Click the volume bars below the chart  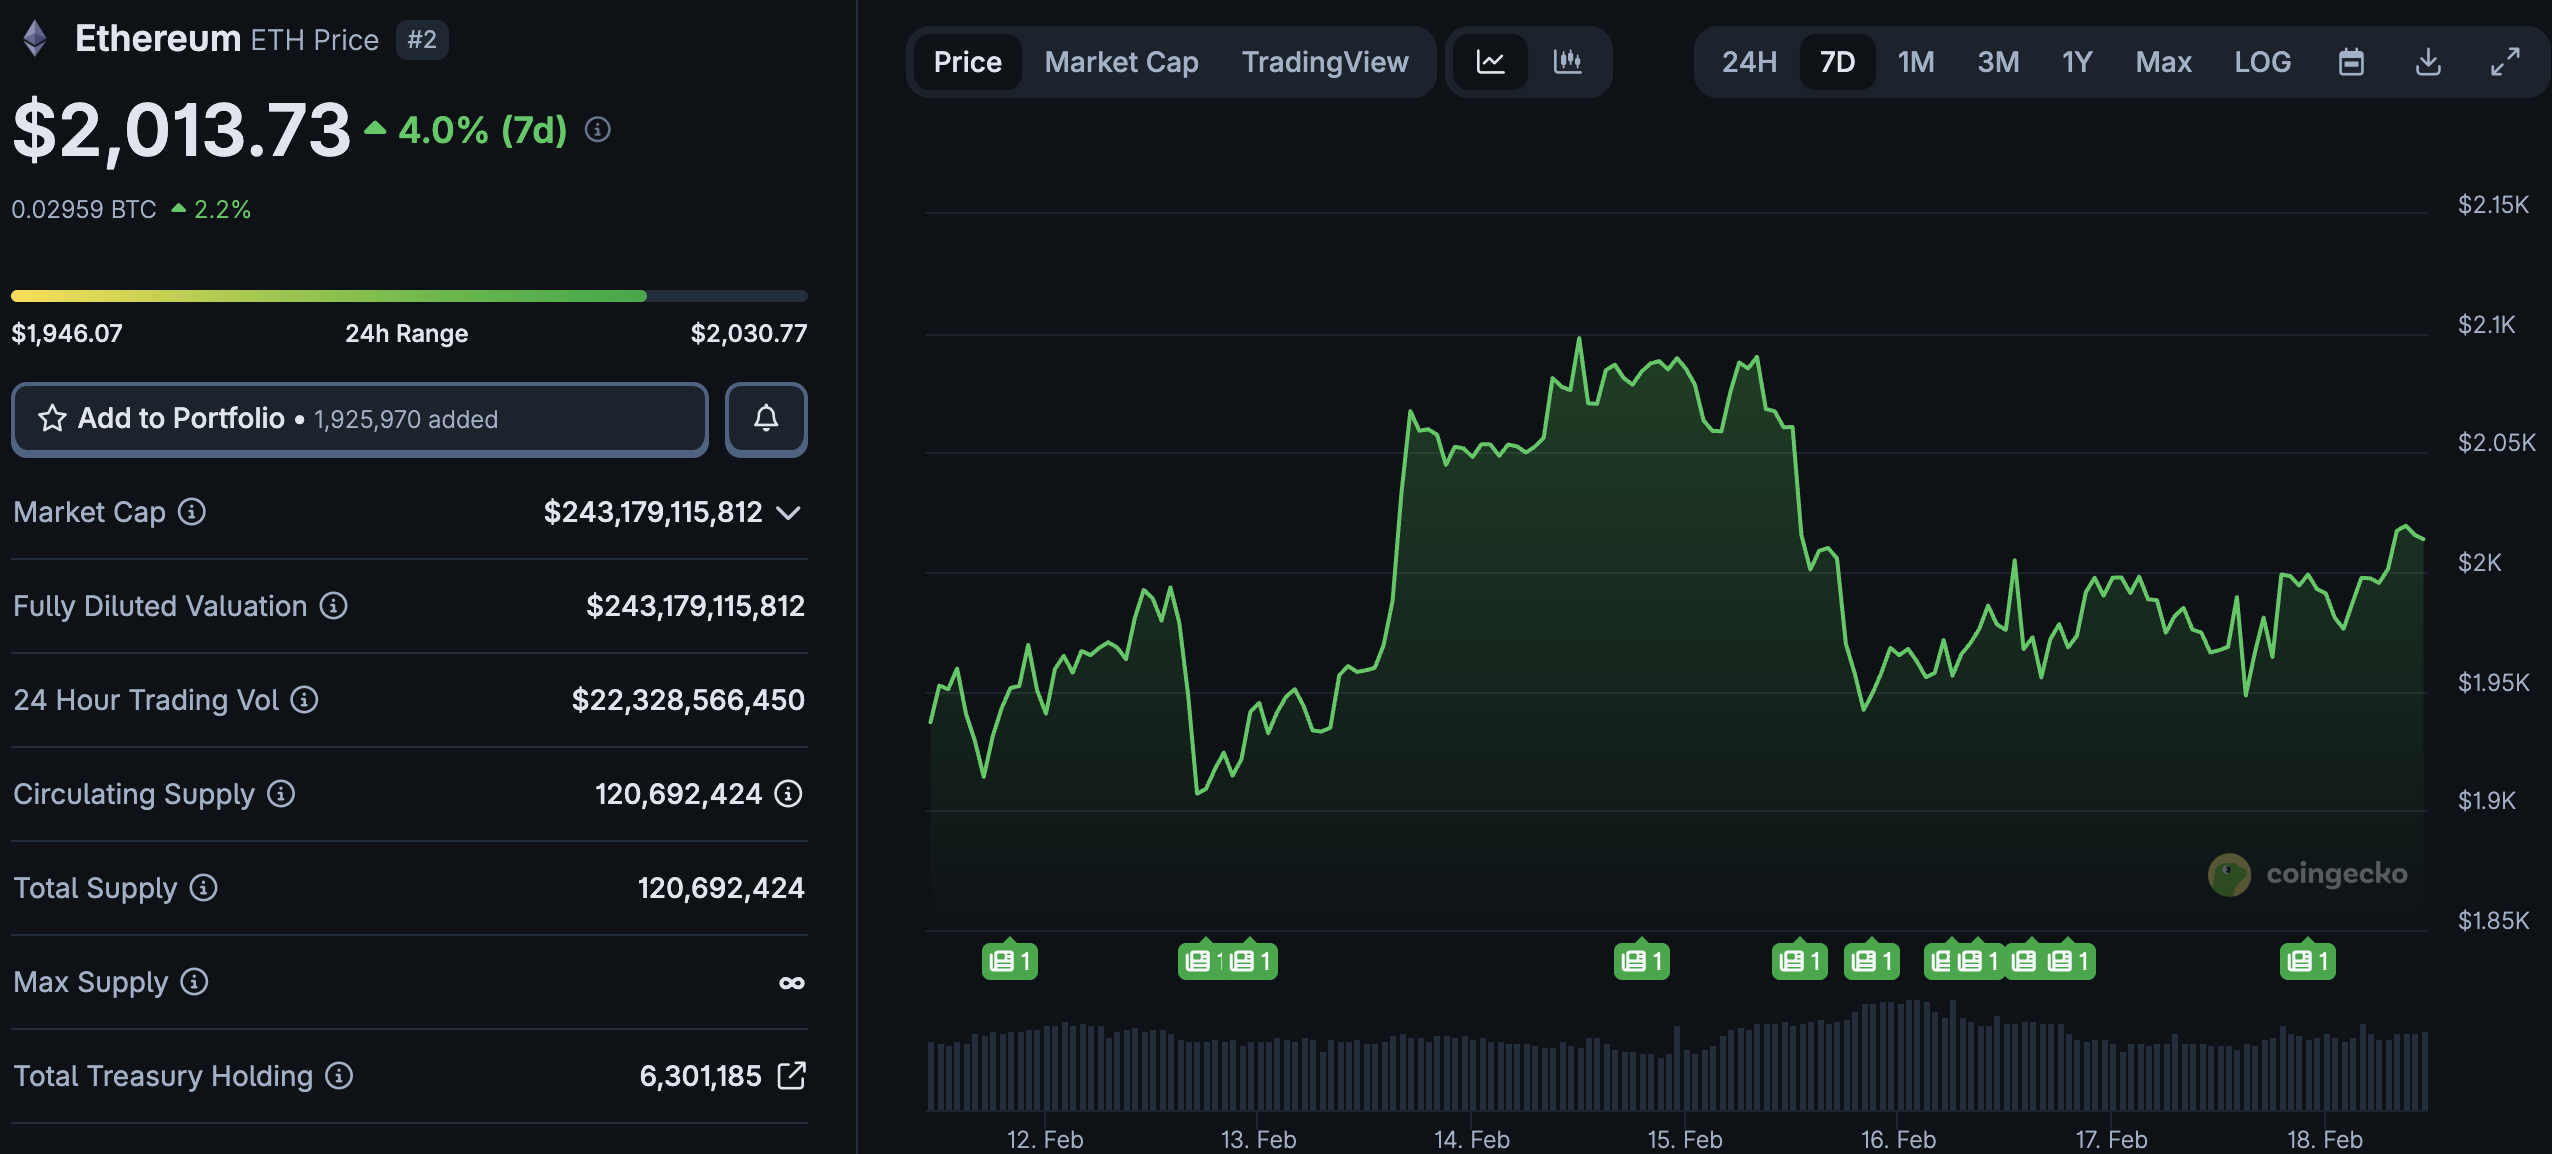point(1677,1055)
